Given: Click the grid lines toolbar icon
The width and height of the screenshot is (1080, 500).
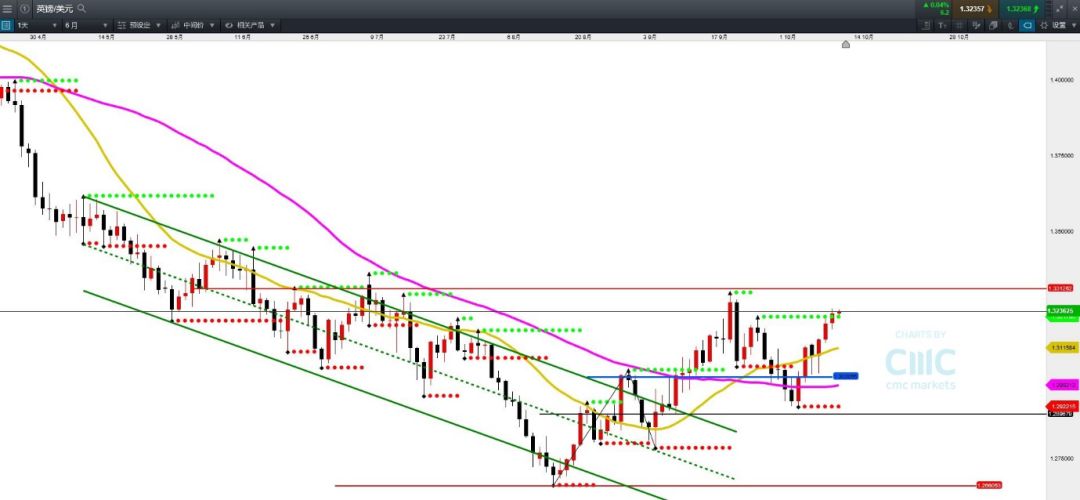Looking at the screenshot, I should tap(959, 25).
